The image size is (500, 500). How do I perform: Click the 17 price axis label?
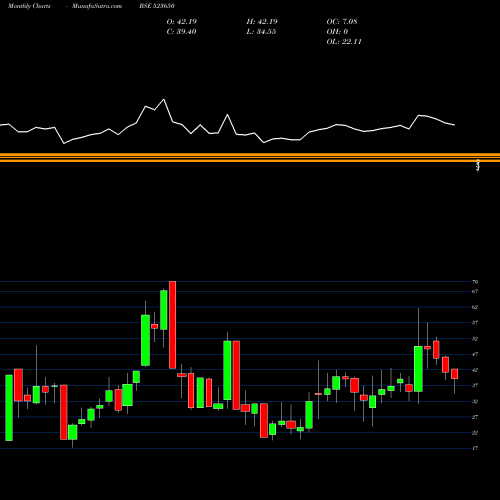click(475, 448)
